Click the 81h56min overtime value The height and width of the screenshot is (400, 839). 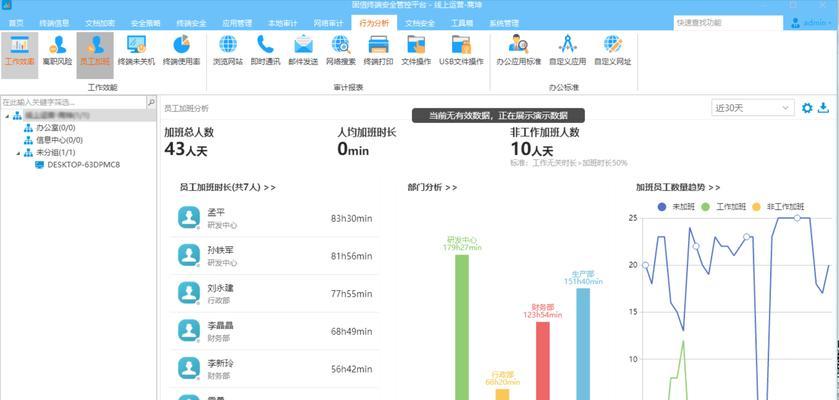click(351, 256)
